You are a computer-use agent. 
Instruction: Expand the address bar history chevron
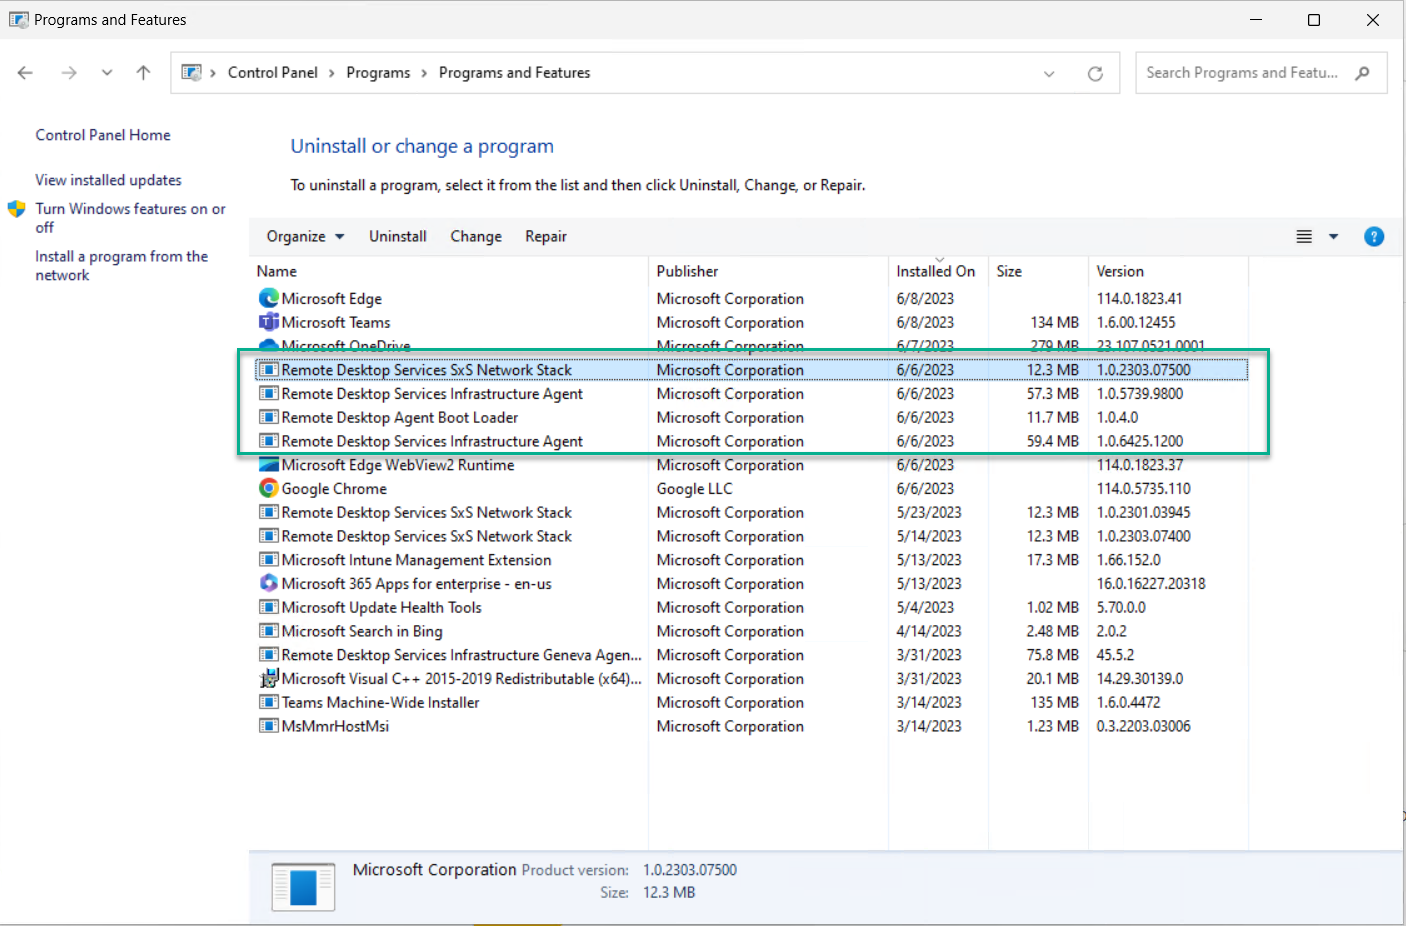tap(1049, 73)
